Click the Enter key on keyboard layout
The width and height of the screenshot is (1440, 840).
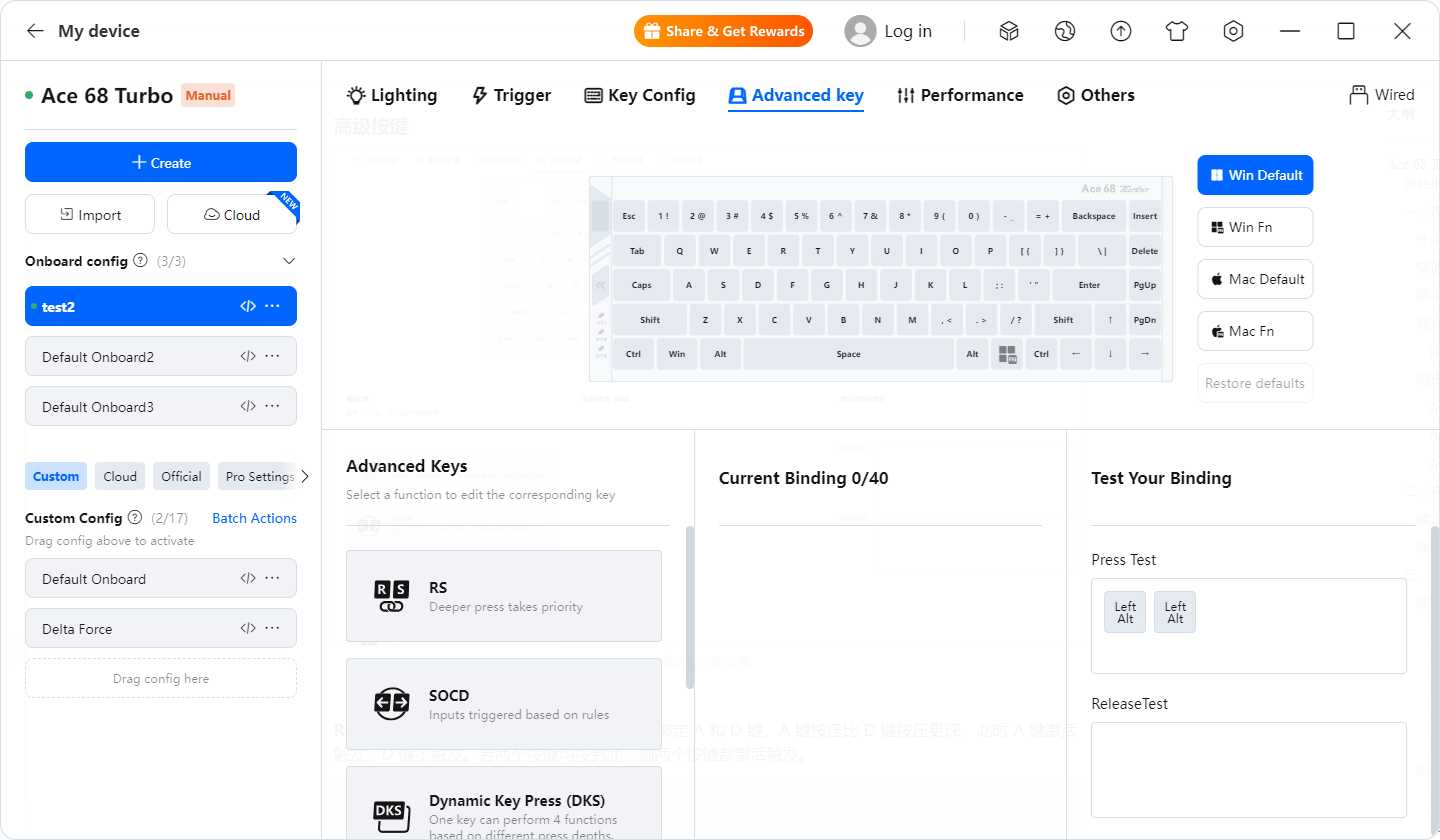point(1089,285)
